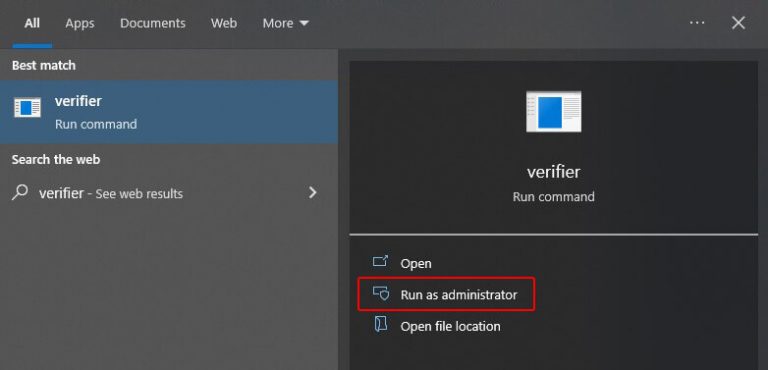This screenshot has height=370, width=768.
Task: Click the Run command label in preview pane
Action: pyautogui.click(x=553, y=197)
